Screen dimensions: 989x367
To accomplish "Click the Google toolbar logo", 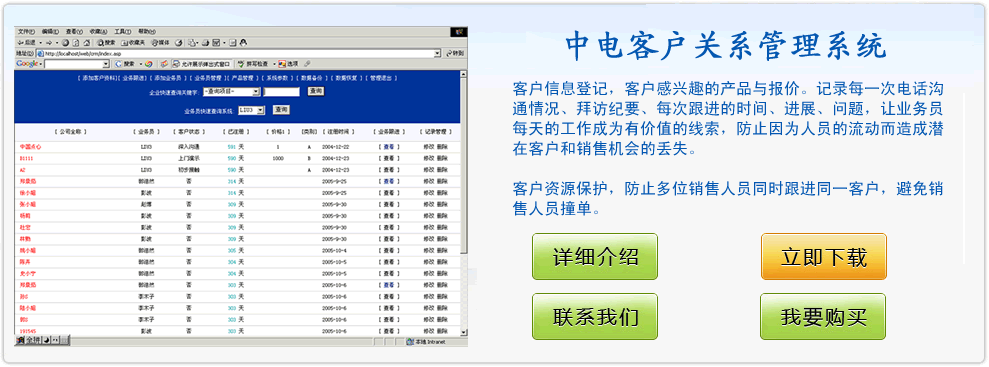I will (x=27, y=64).
